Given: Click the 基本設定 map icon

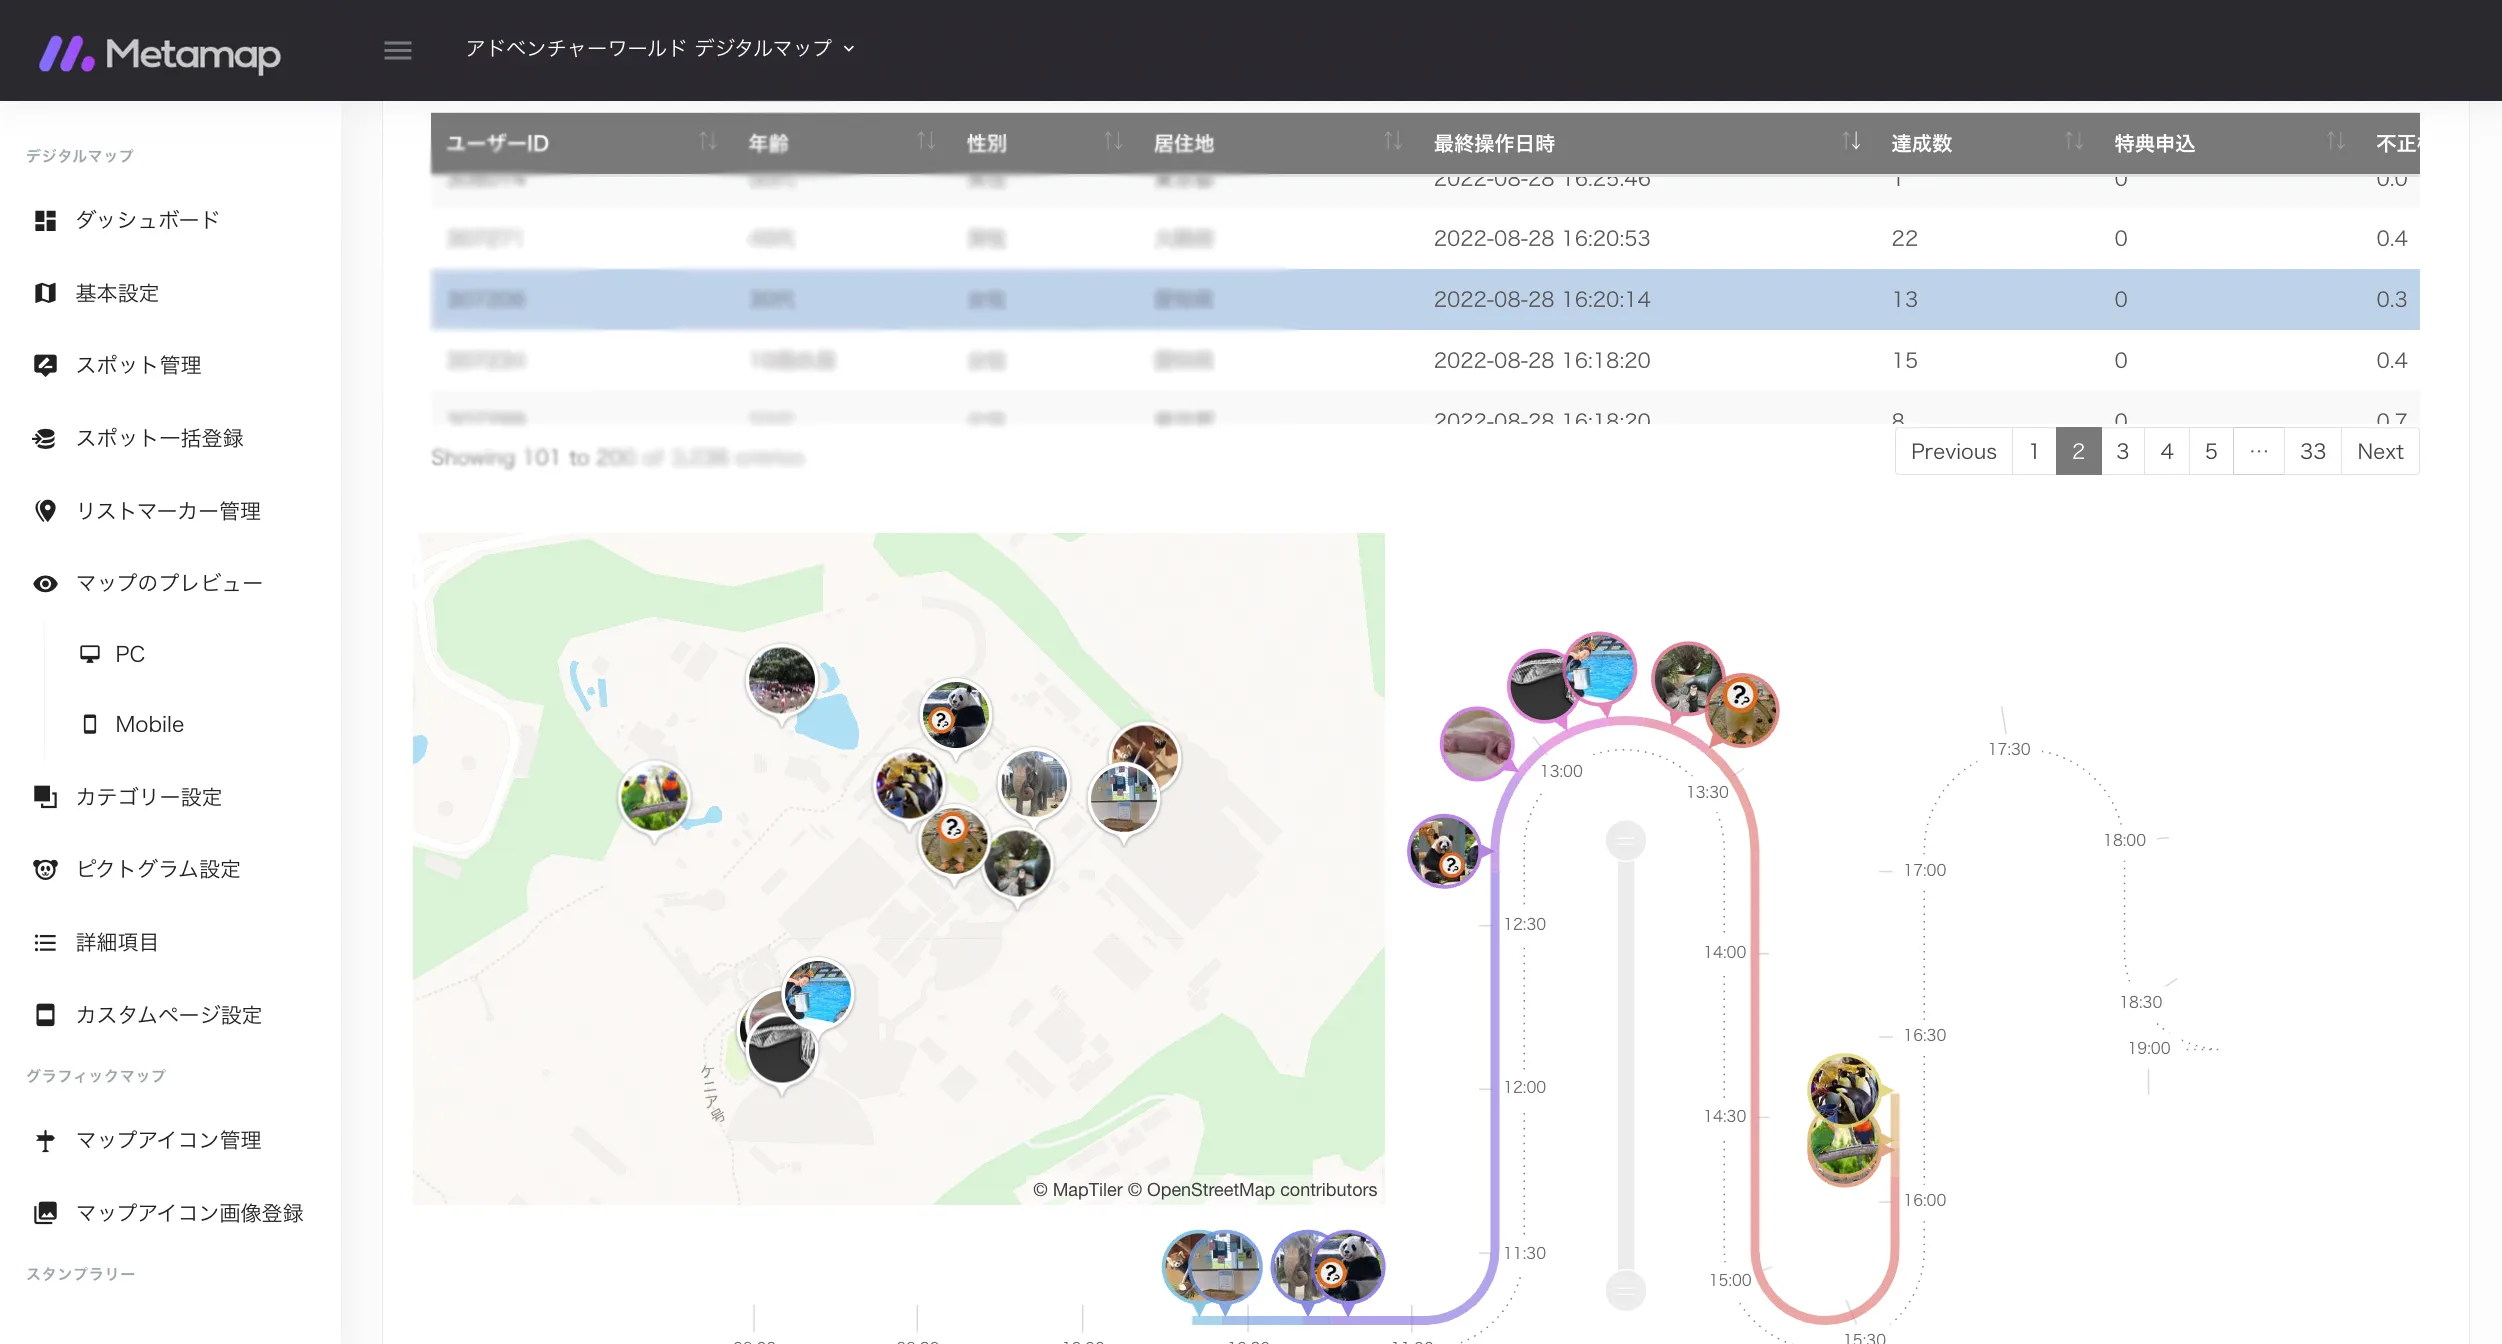Looking at the screenshot, I should click(x=45, y=293).
